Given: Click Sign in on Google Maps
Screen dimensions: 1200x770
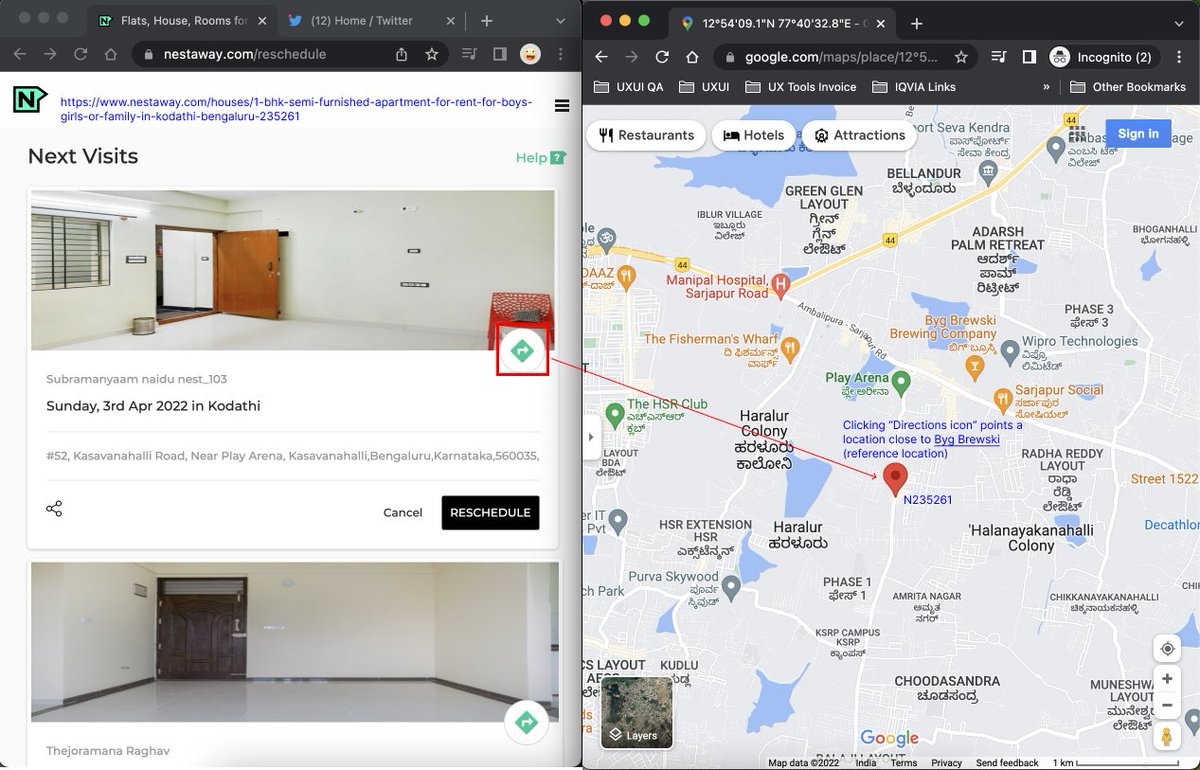Looking at the screenshot, I should (1138, 134).
